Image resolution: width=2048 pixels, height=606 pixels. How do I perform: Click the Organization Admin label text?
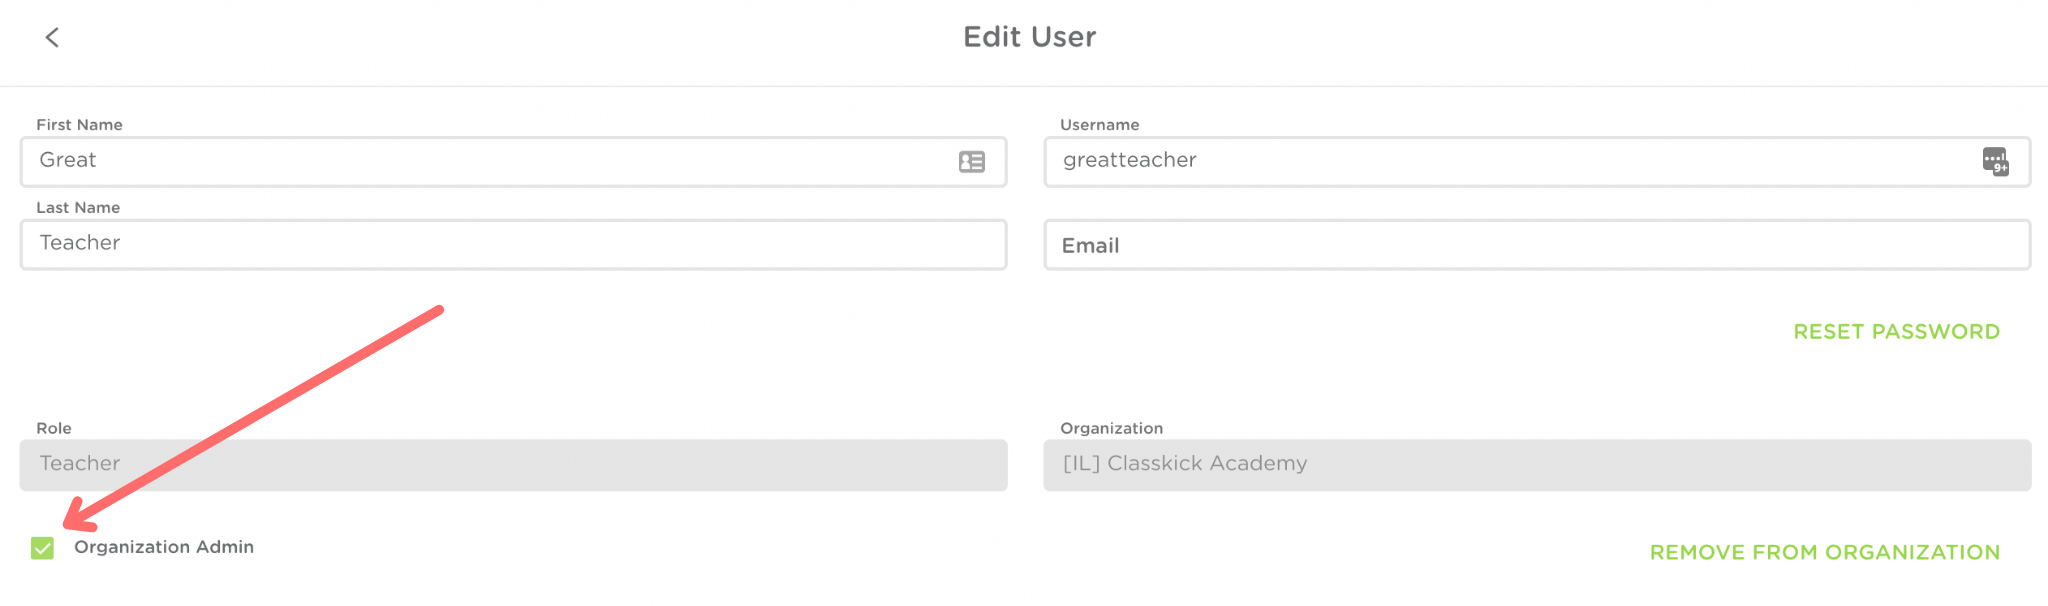pyautogui.click(x=164, y=547)
